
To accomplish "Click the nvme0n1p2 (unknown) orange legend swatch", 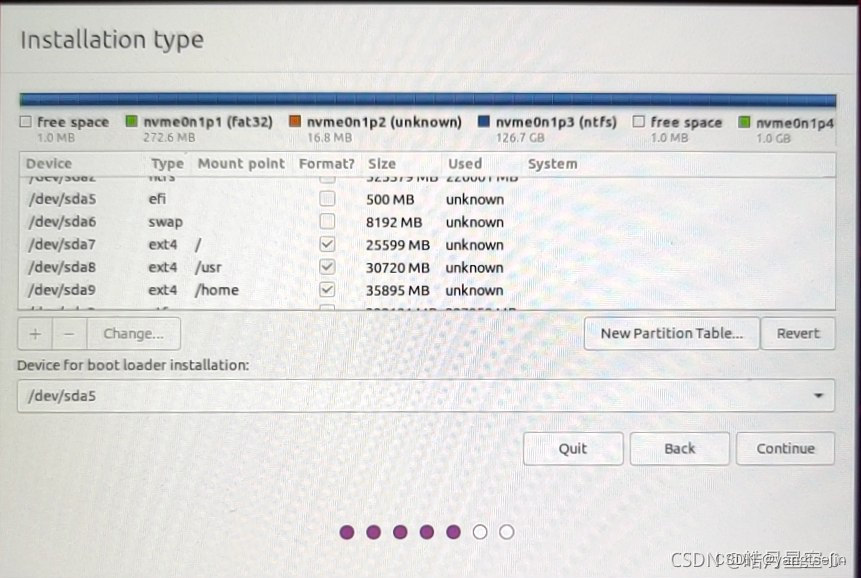I will coord(295,121).
